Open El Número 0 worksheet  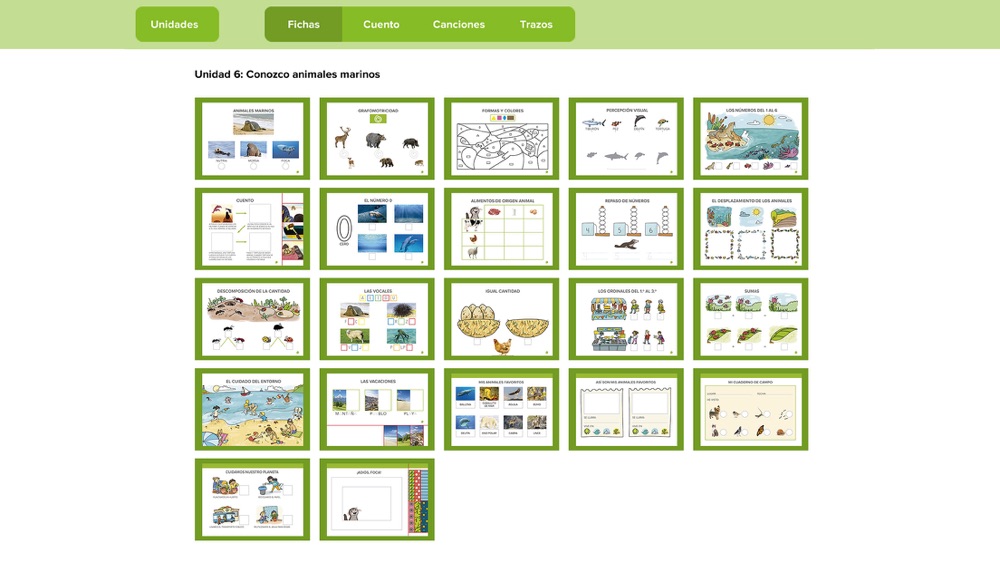377,229
